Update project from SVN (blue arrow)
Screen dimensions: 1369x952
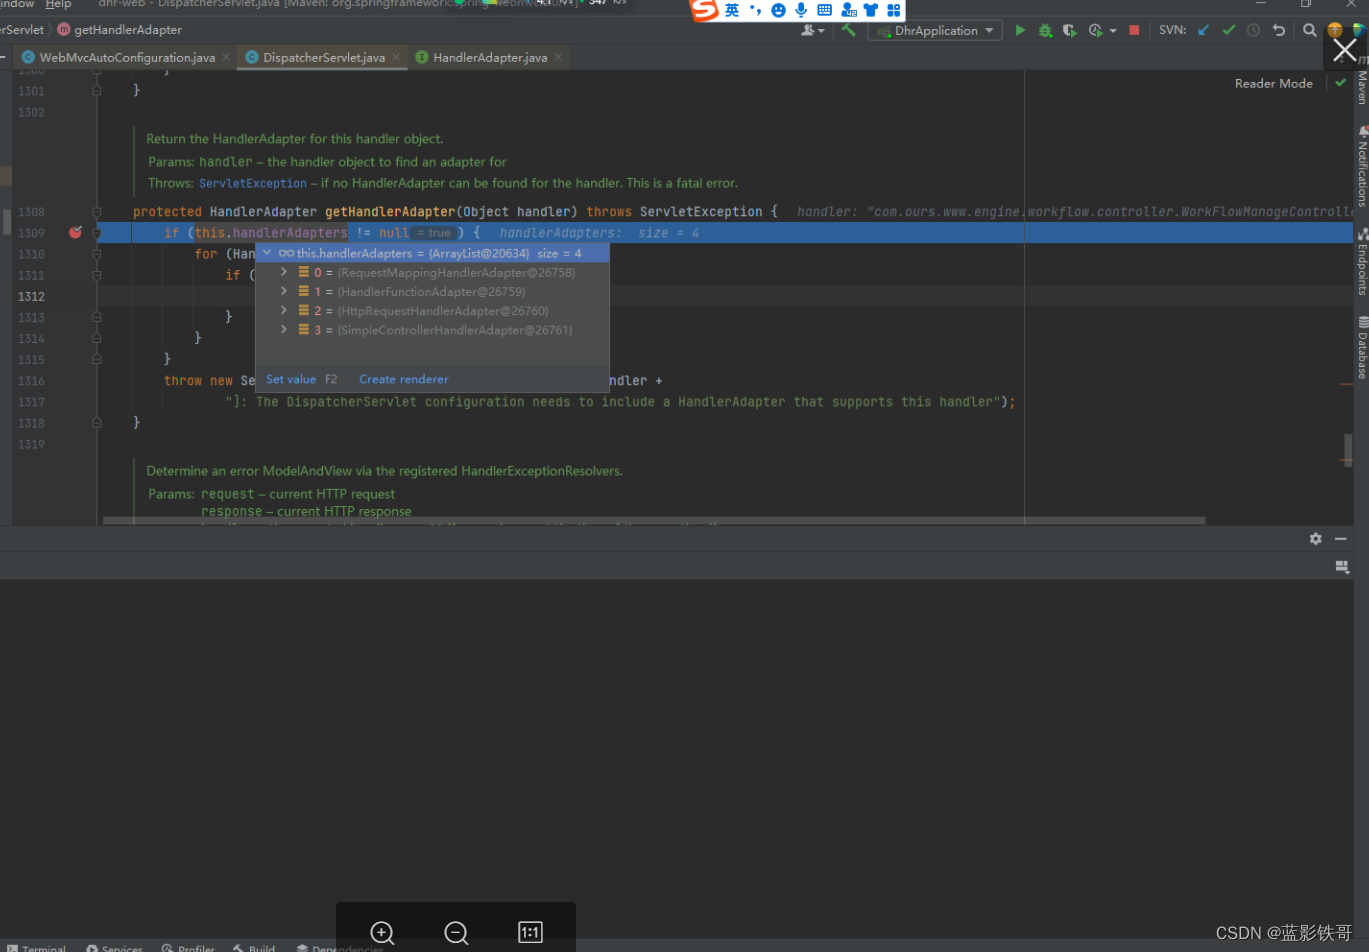click(x=1203, y=30)
